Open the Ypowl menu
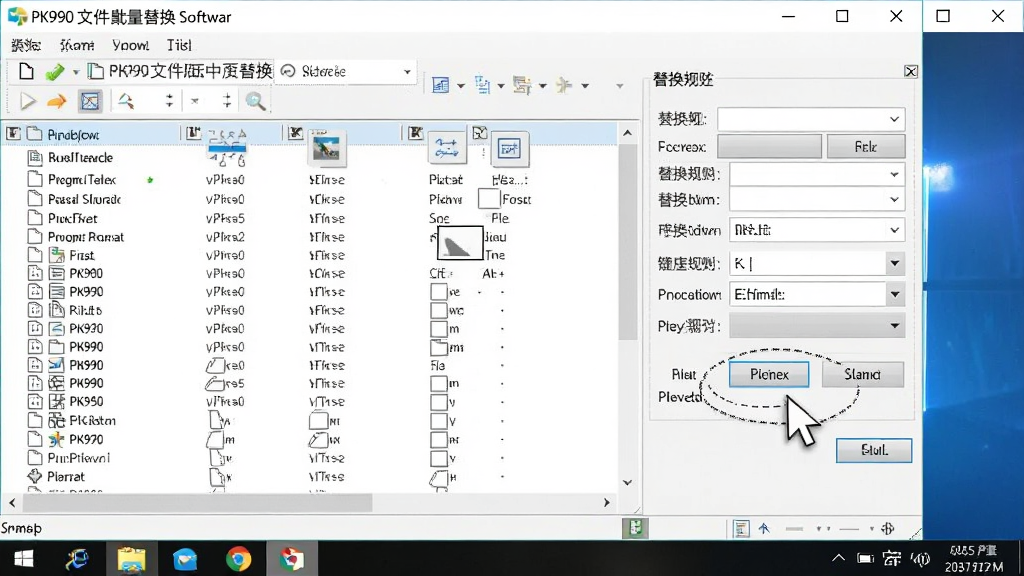 (x=131, y=45)
